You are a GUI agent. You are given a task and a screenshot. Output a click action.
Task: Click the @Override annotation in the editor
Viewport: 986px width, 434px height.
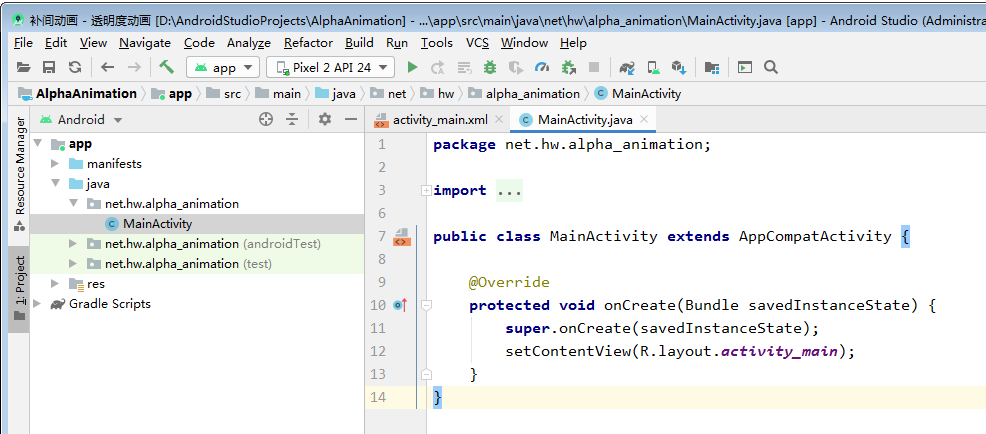click(509, 282)
